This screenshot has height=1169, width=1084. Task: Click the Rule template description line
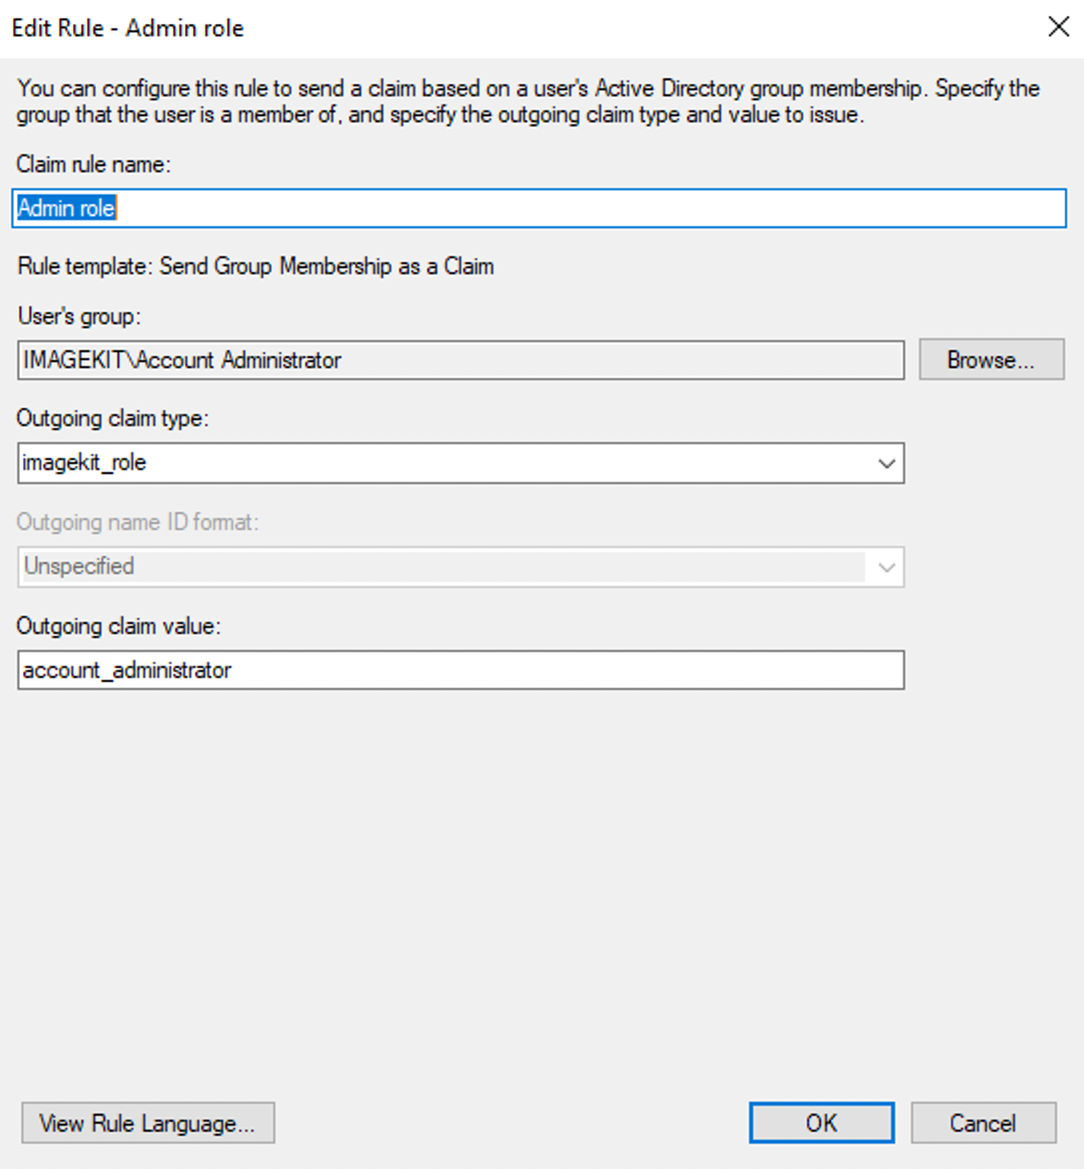(x=256, y=266)
